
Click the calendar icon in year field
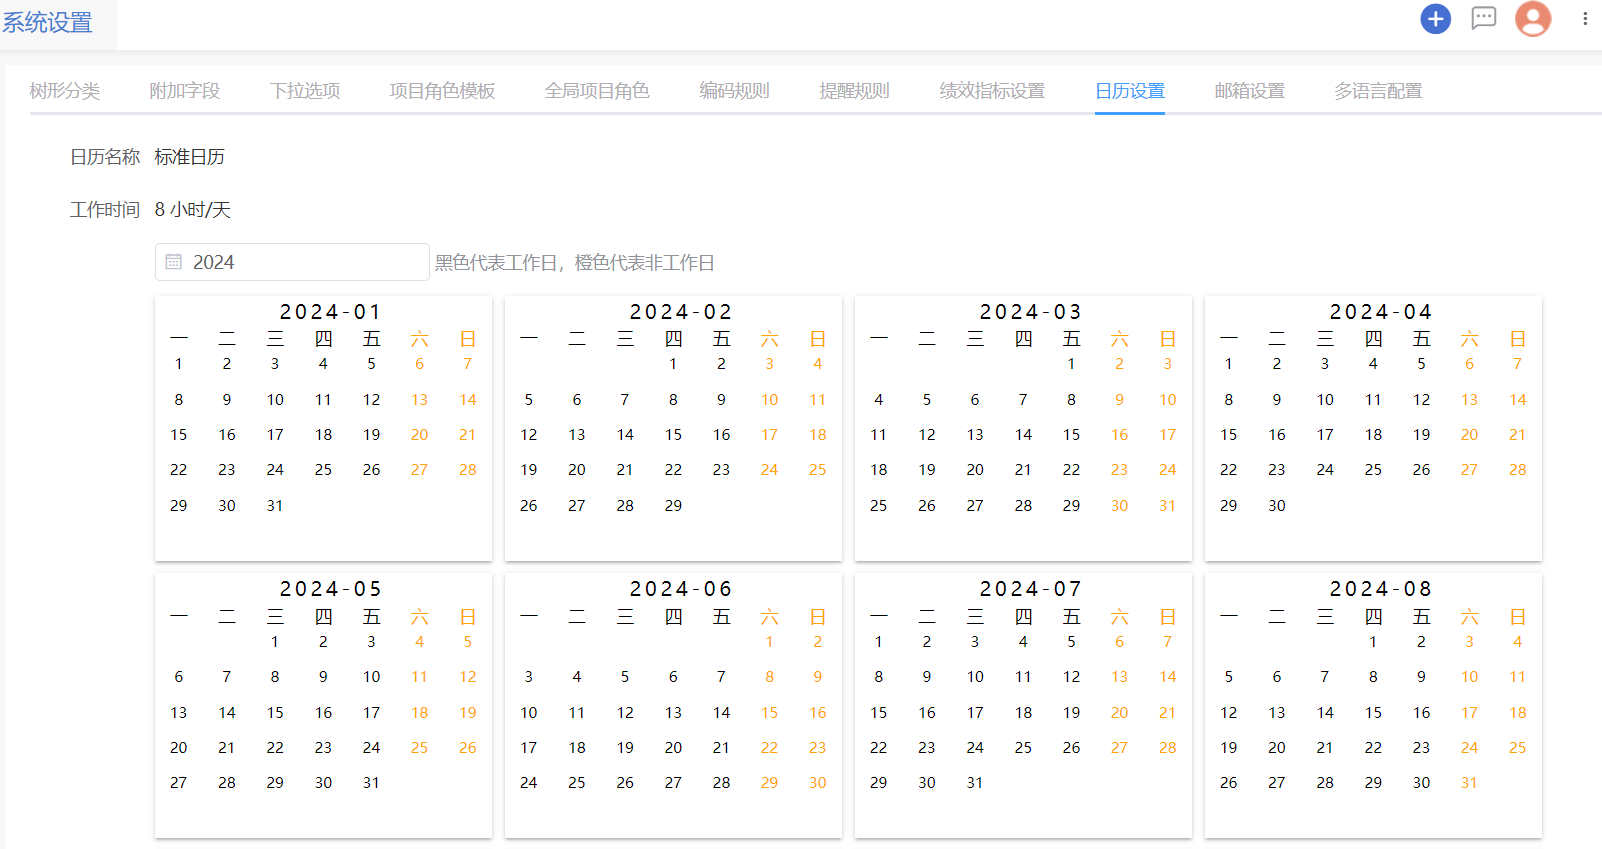[174, 262]
